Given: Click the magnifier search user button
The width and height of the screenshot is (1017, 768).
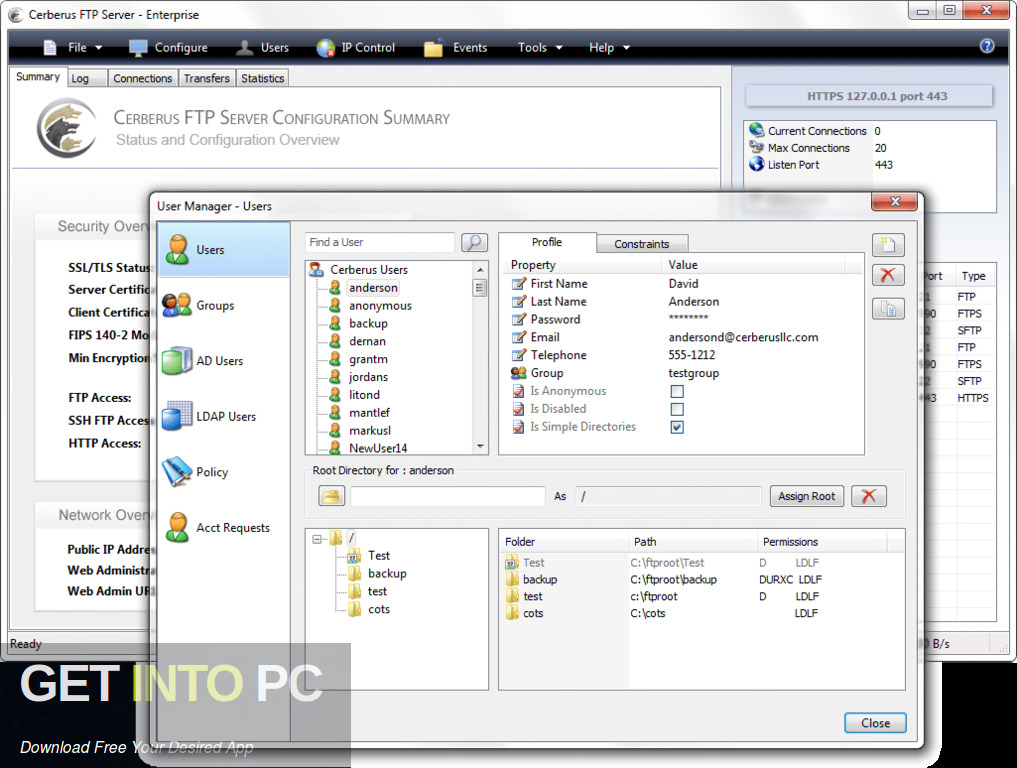Looking at the screenshot, I should pyautogui.click(x=474, y=242).
